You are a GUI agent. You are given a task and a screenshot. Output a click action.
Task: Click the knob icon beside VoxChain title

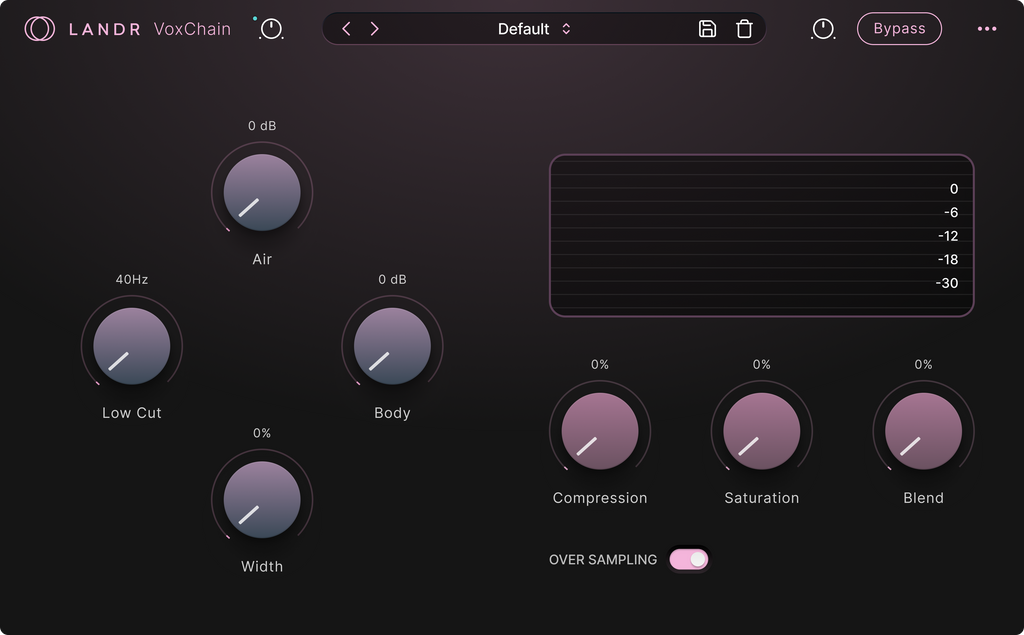(x=271, y=29)
